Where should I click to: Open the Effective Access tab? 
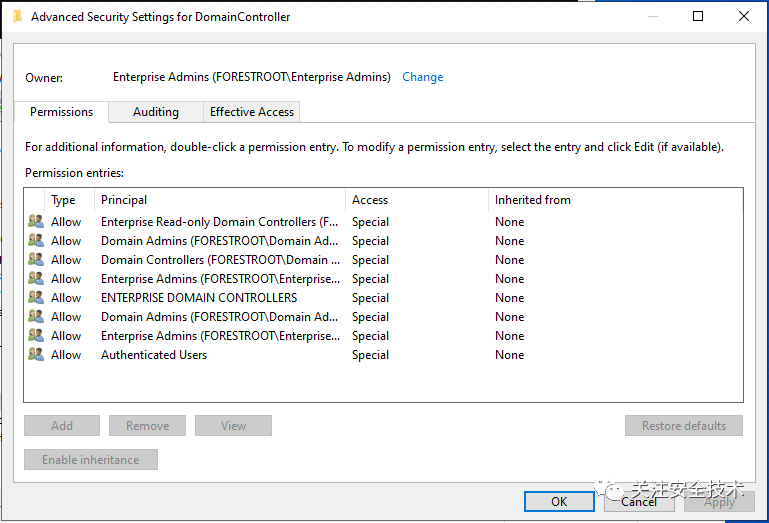252,112
